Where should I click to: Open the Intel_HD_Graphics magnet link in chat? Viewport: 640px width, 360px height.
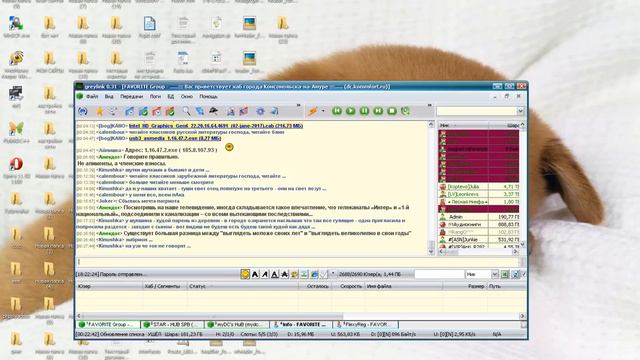pyautogui.click(x=216, y=126)
